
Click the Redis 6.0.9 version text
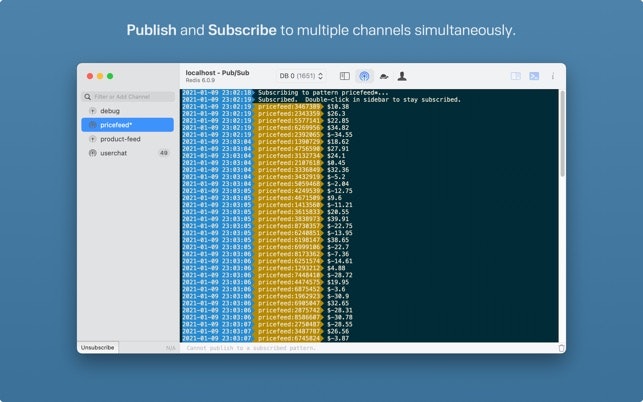coord(200,80)
